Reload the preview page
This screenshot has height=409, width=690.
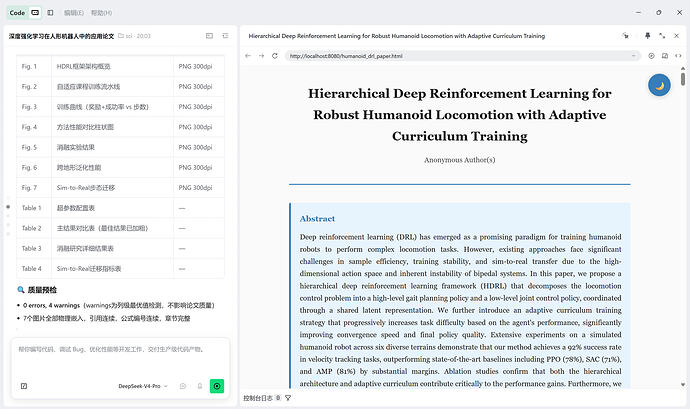click(275, 56)
